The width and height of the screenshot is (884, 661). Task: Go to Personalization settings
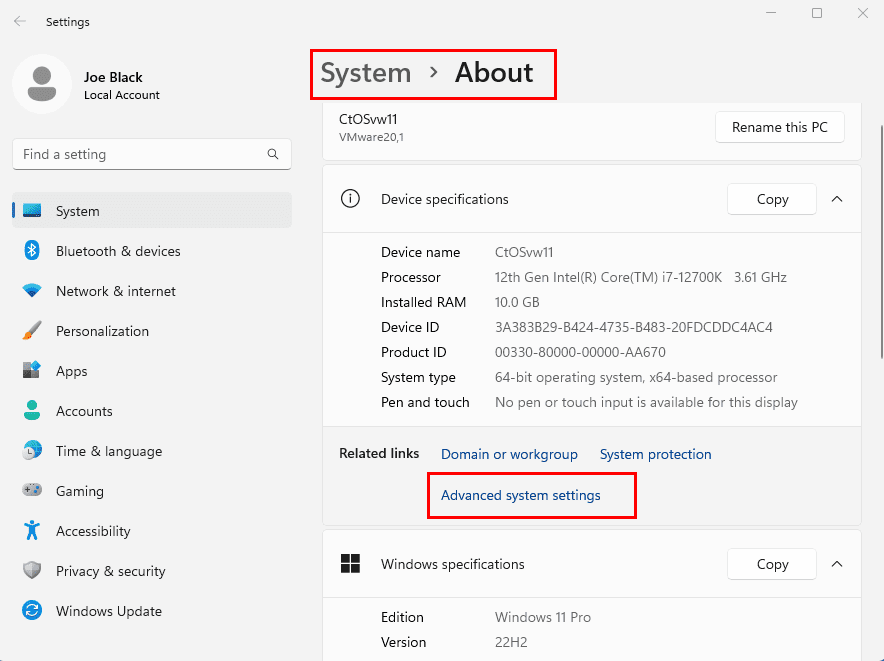[152, 331]
